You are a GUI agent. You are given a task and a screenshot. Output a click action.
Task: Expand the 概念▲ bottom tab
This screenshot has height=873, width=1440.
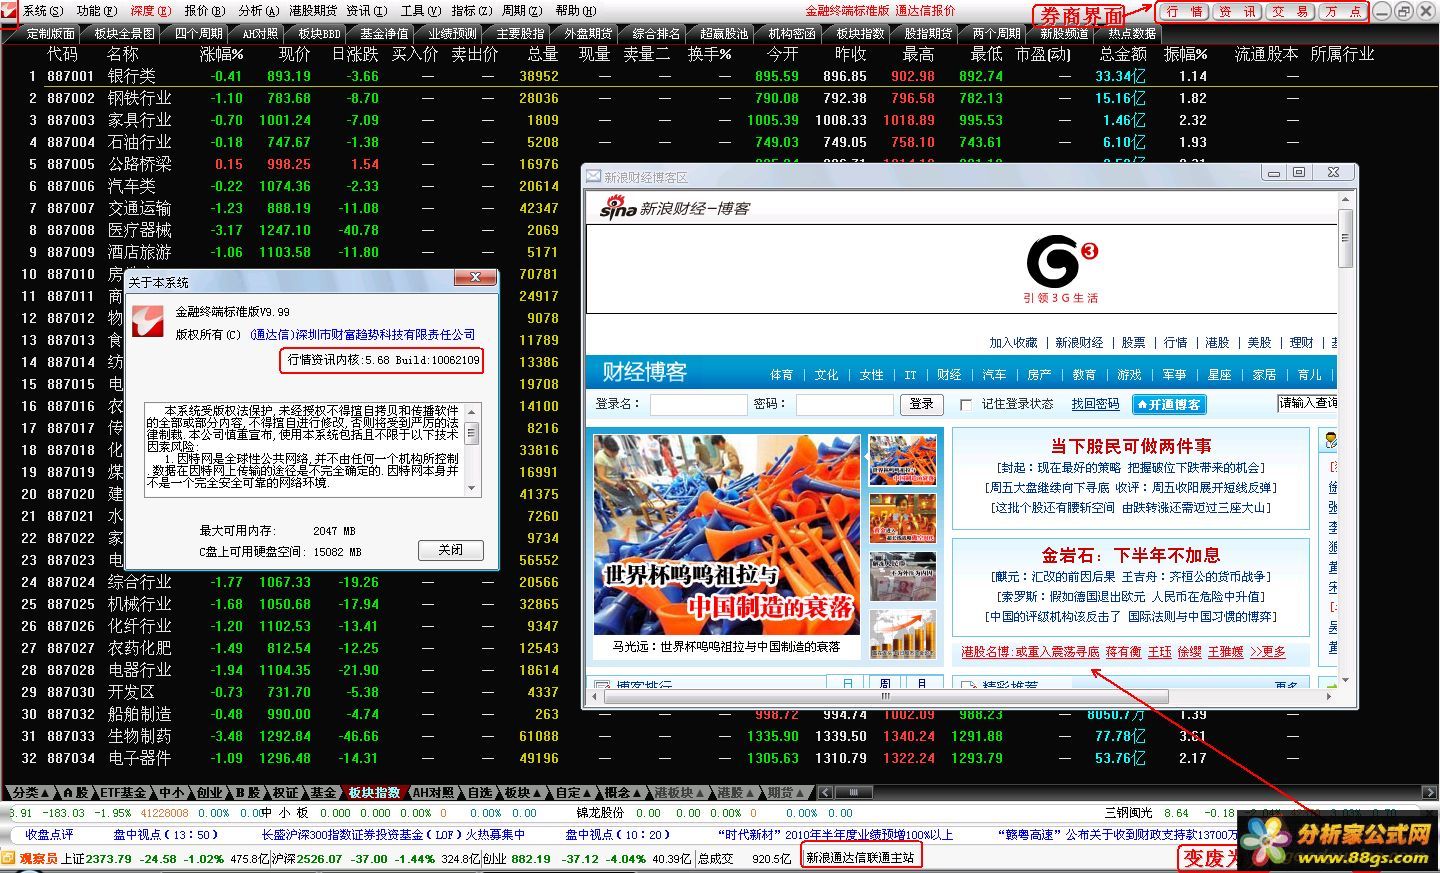[x=621, y=792]
